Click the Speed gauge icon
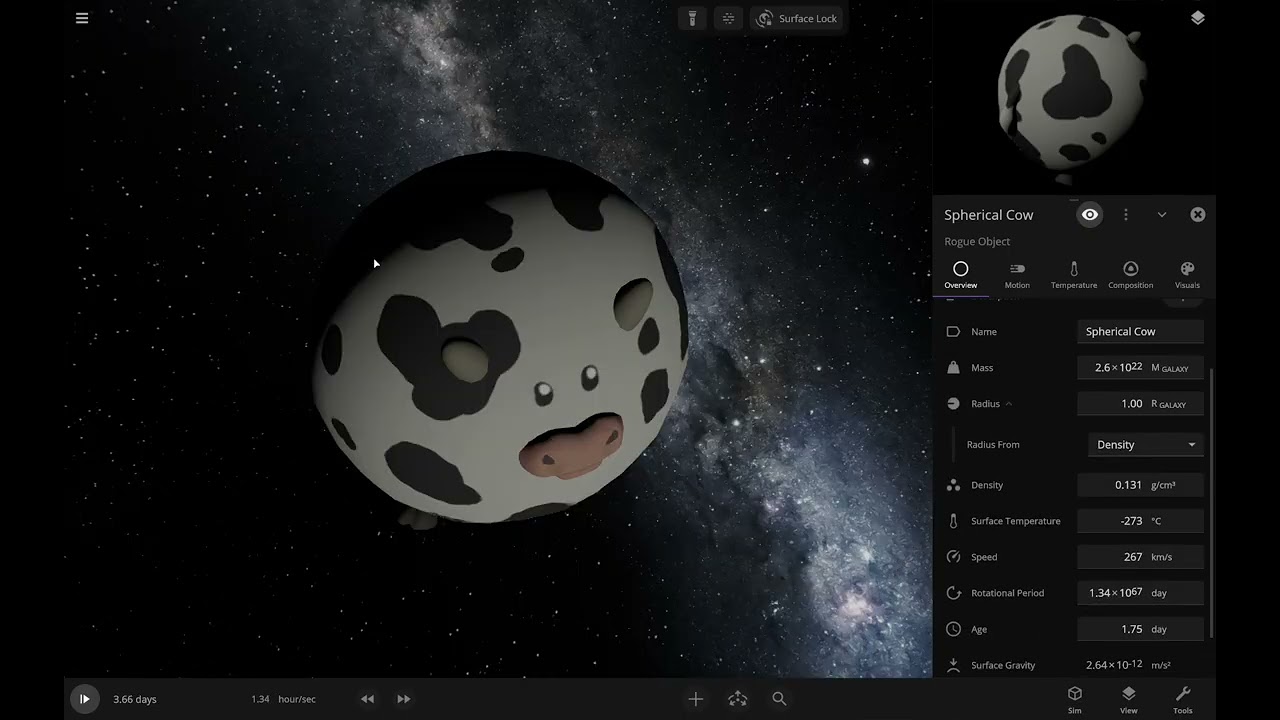This screenshot has height=720, width=1280. [953, 557]
